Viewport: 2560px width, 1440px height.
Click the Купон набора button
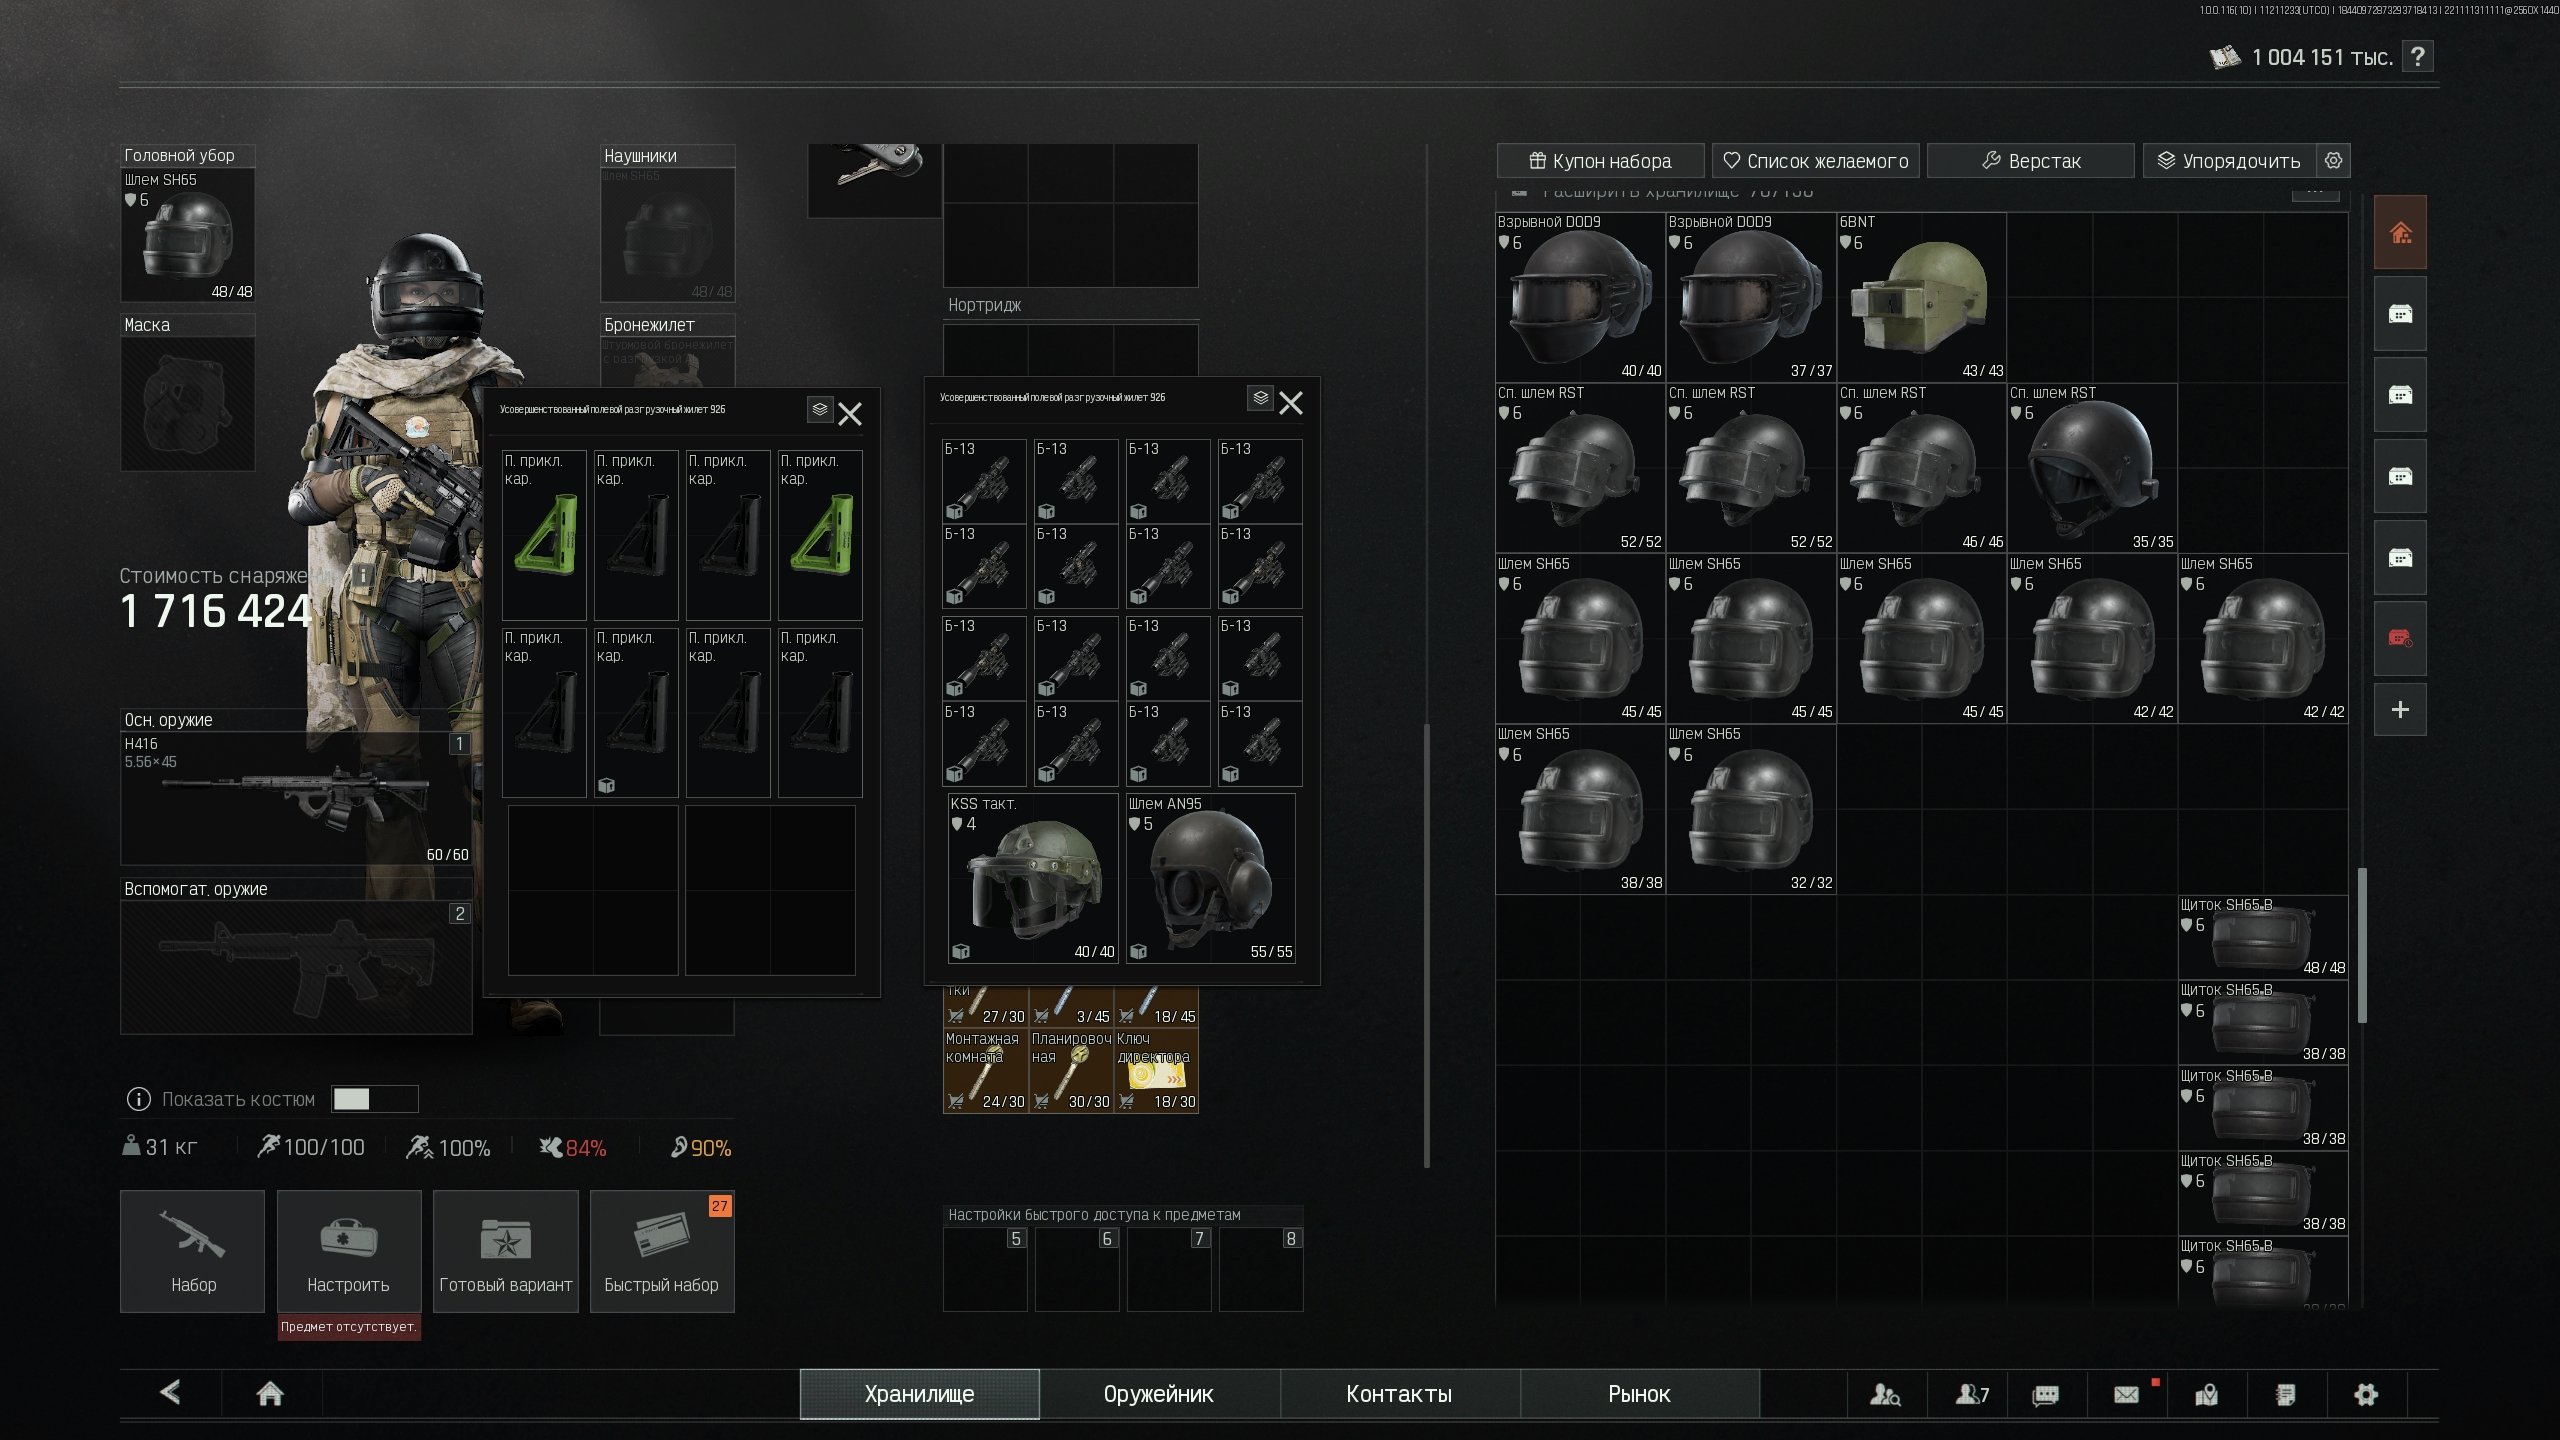pyautogui.click(x=1600, y=161)
